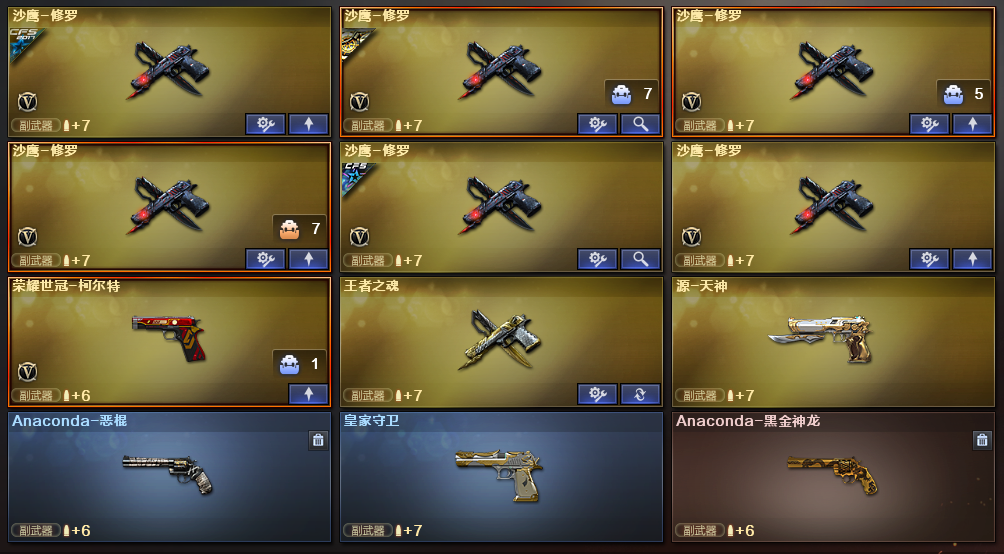Click trash icon on Anaconda-黑金神龙 card
Screen dimensions: 1004x554
tap(982, 440)
